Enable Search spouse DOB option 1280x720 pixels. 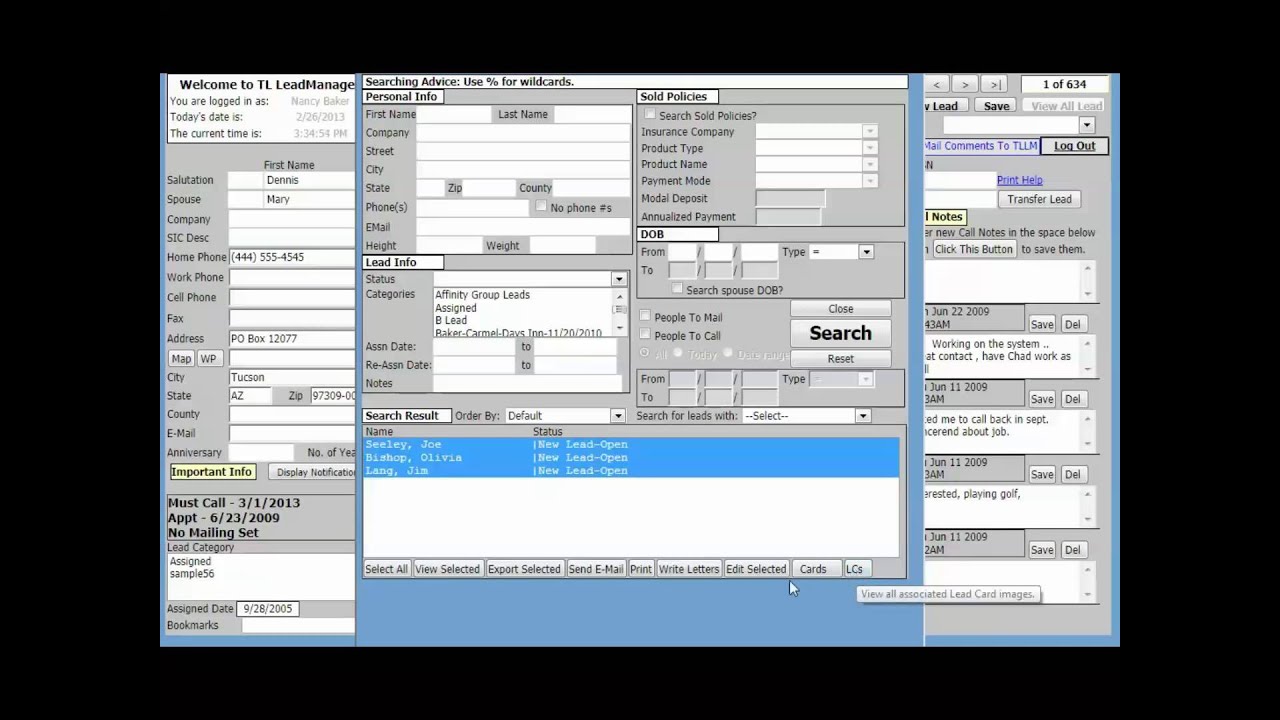coord(677,290)
